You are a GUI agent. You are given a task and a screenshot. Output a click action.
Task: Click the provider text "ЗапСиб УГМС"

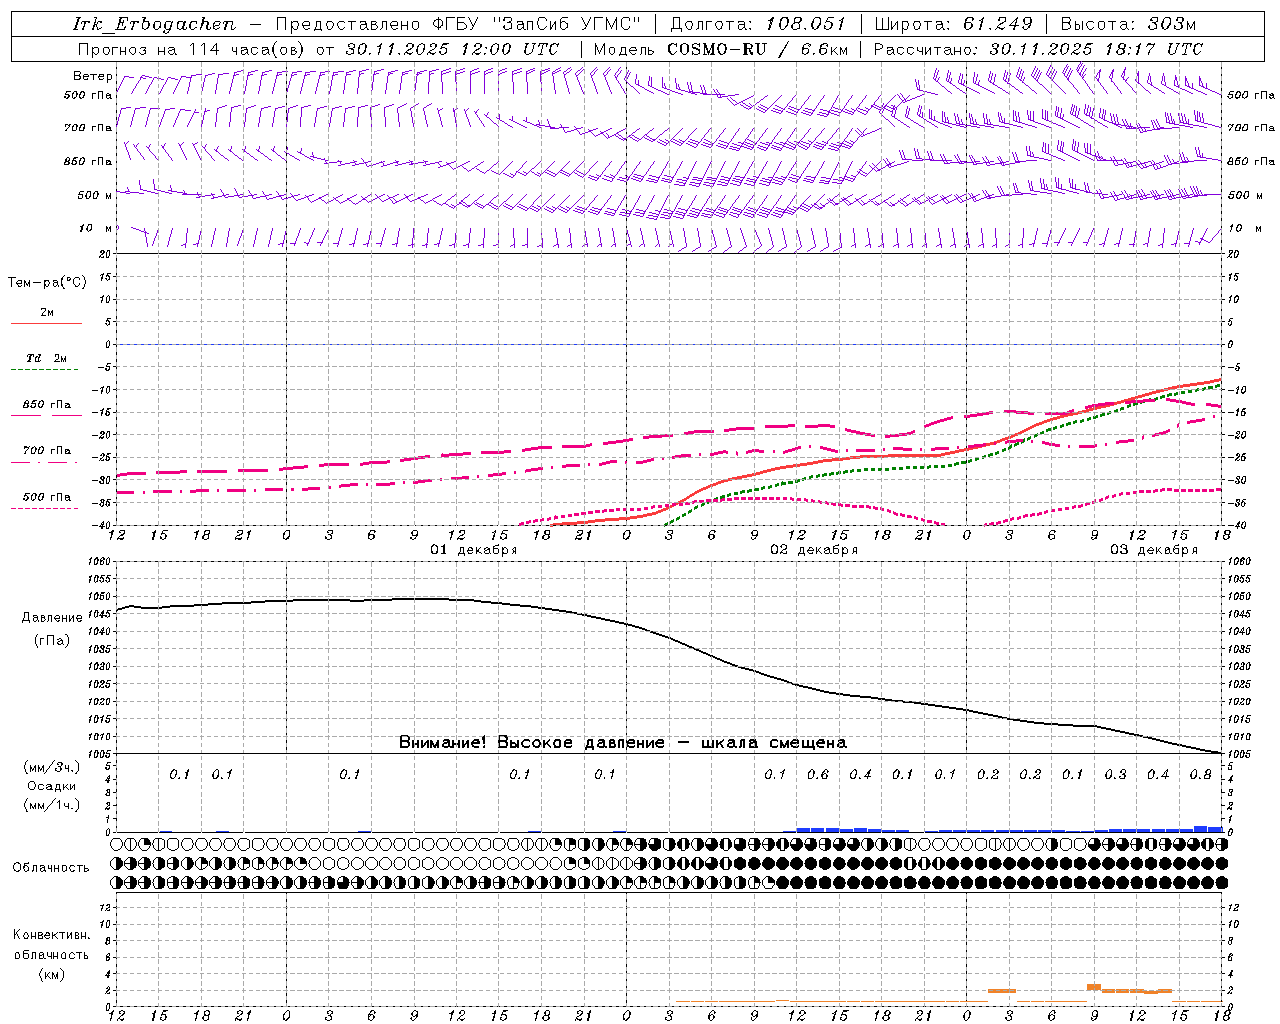click(x=567, y=24)
